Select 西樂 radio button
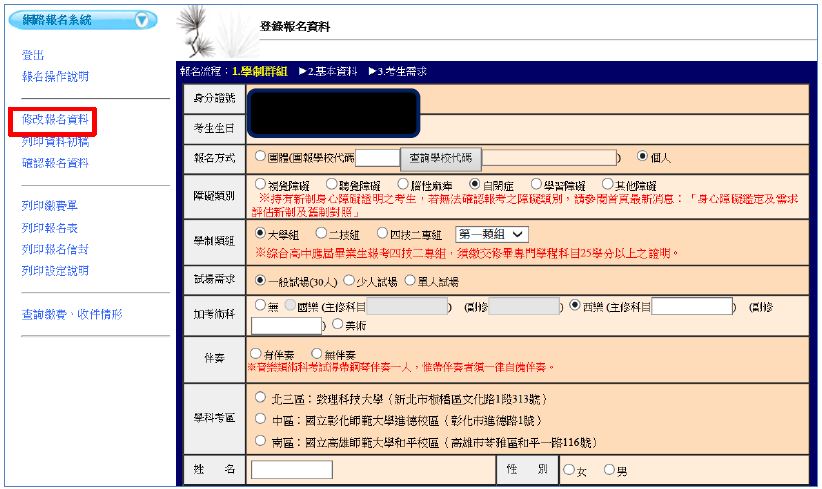Viewport: 822px width, 489px height. (575, 305)
